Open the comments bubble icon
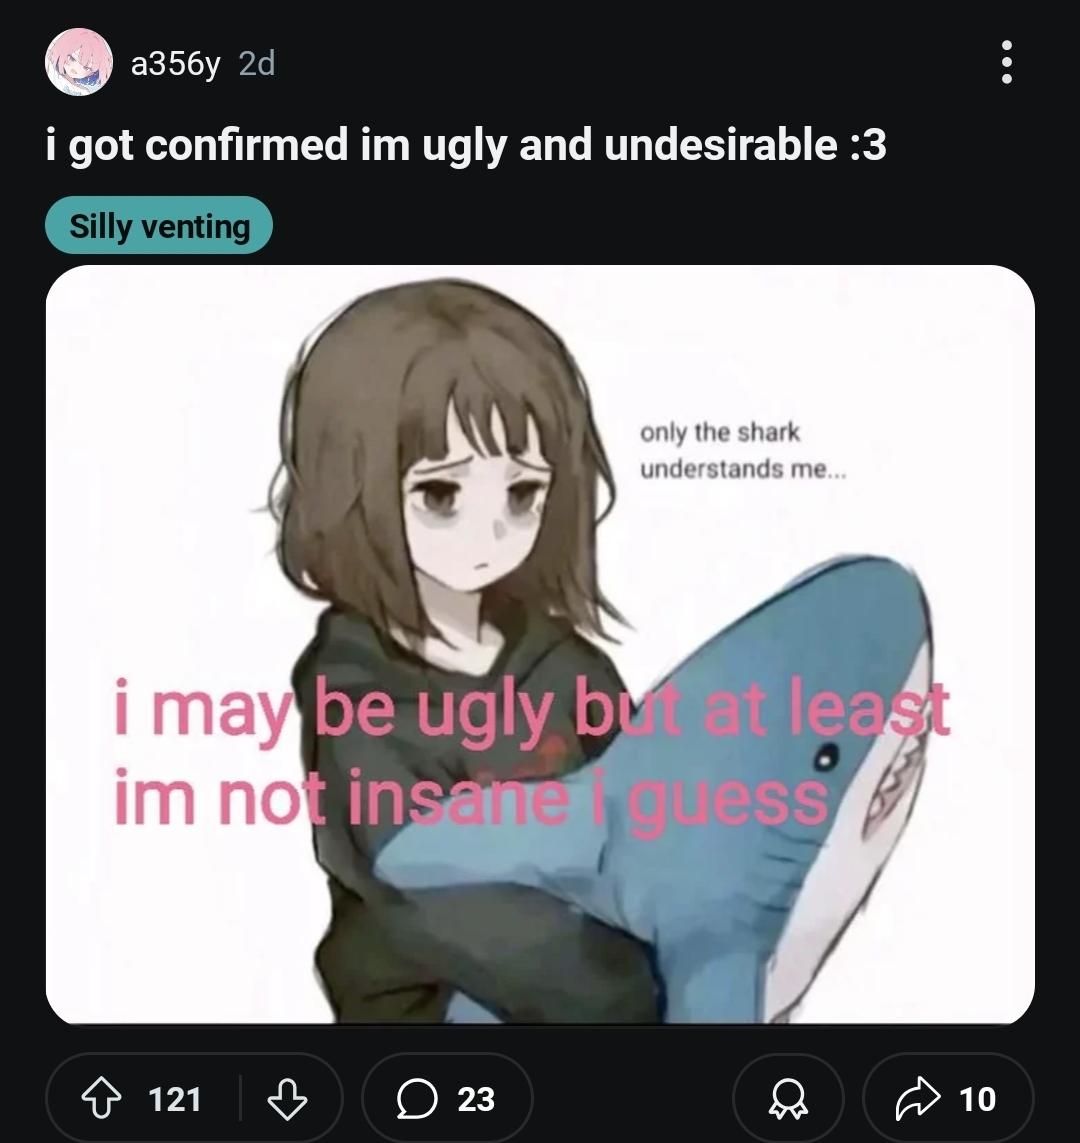Screen dimensions: 1080x1143 (417, 1099)
